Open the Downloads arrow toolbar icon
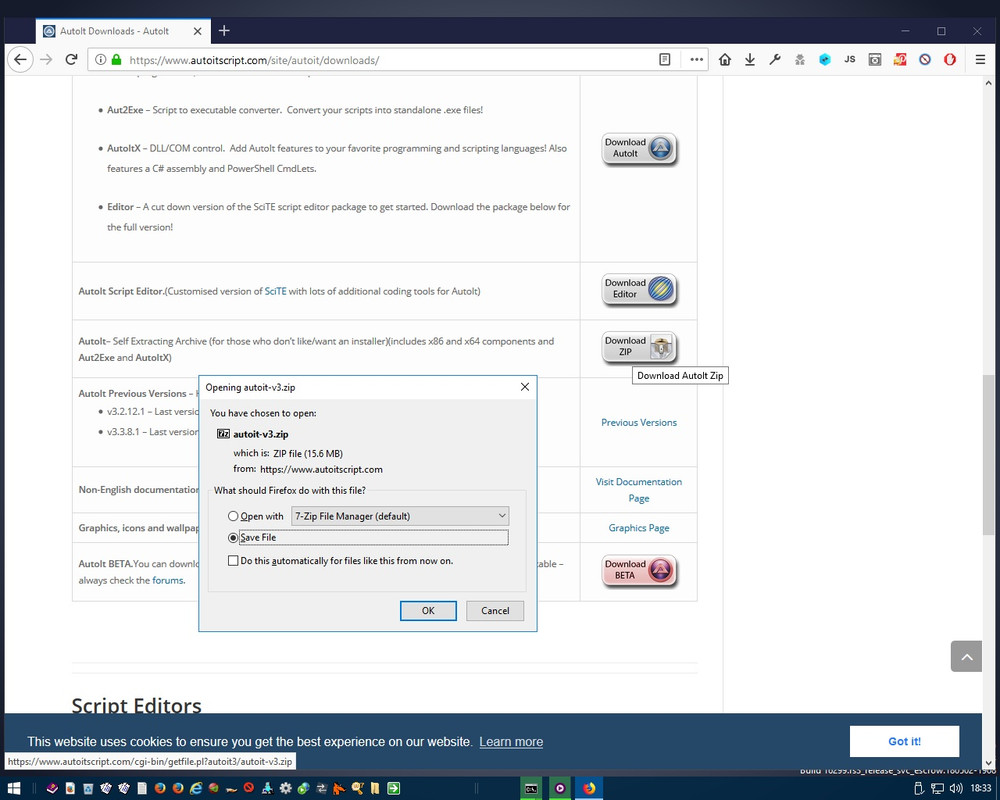 click(x=750, y=60)
